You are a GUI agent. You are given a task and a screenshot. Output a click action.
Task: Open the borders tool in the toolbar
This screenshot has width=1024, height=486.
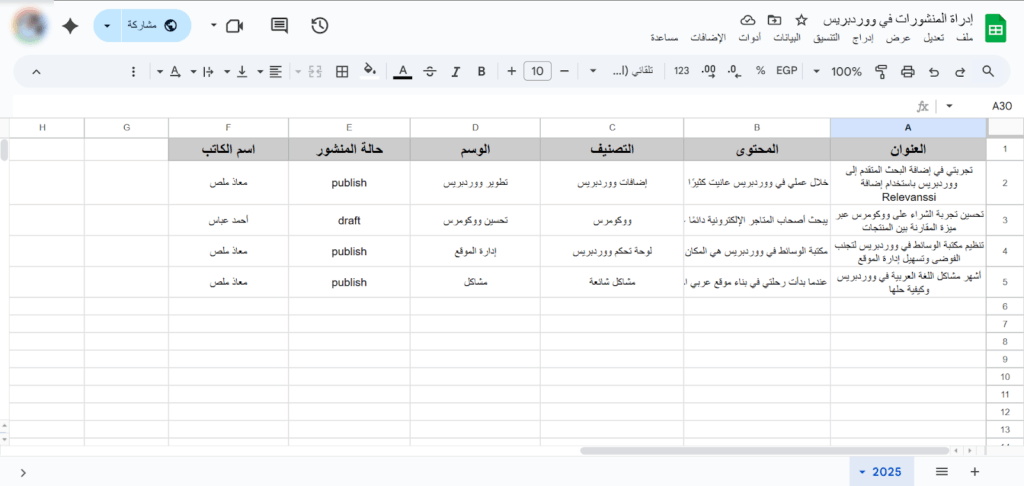coord(342,71)
